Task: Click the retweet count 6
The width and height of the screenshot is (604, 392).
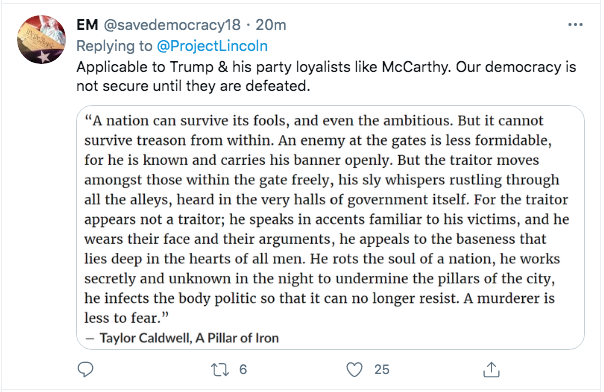Action: pyautogui.click(x=243, y=370)
